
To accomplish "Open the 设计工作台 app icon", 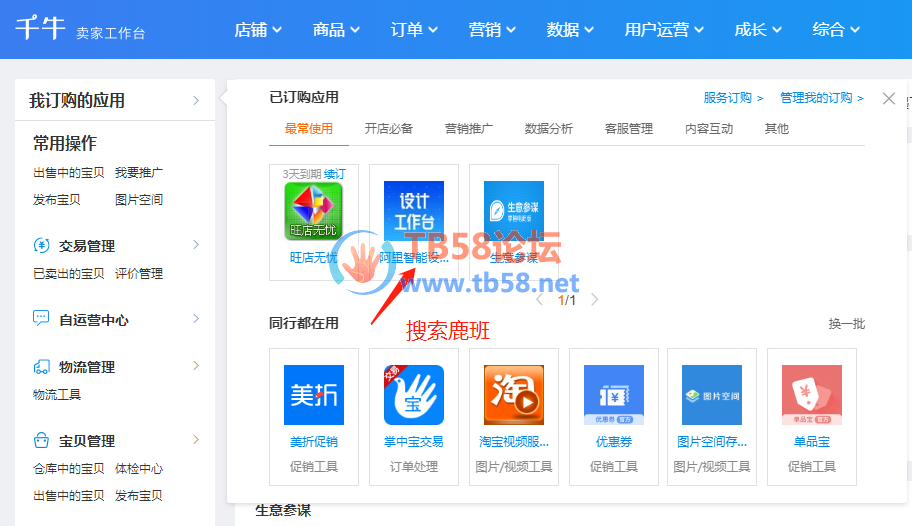I will click(x=414, y=211).
